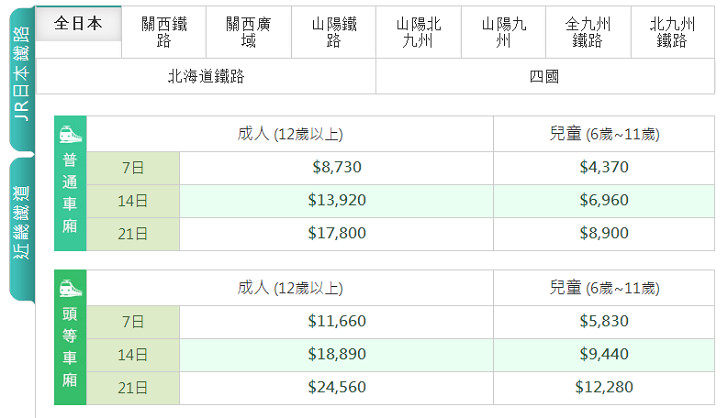This screenshot has width=728, height=418.
Task: Switch to the 山陽九州 tab
Action: pyautogui.click(x=503, y=32)
